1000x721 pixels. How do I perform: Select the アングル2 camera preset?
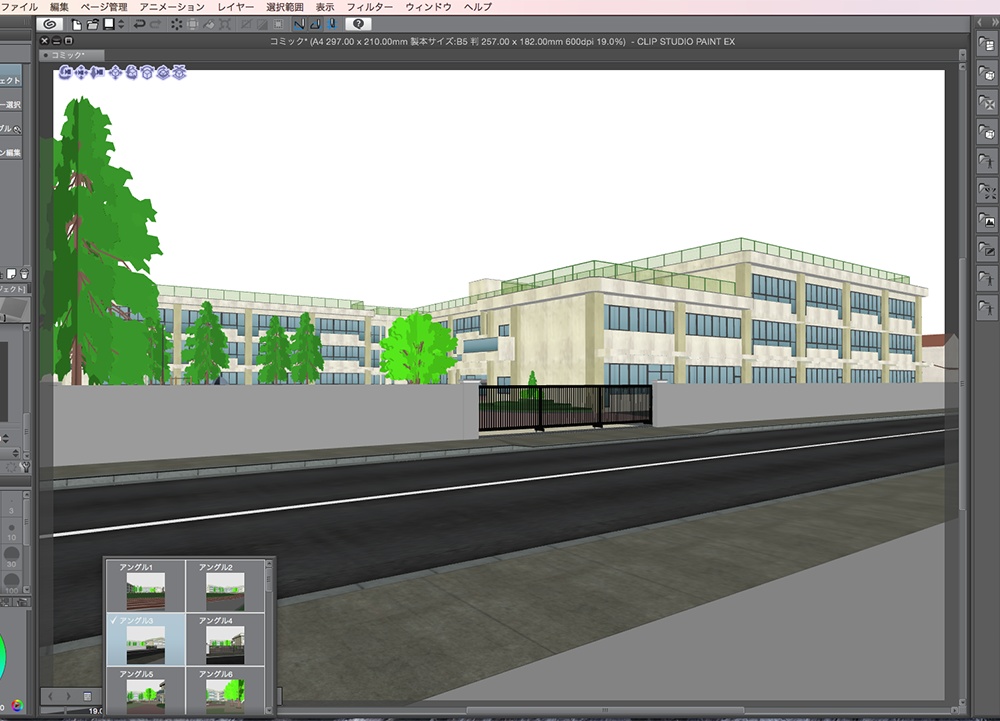(x=225, y=586)
